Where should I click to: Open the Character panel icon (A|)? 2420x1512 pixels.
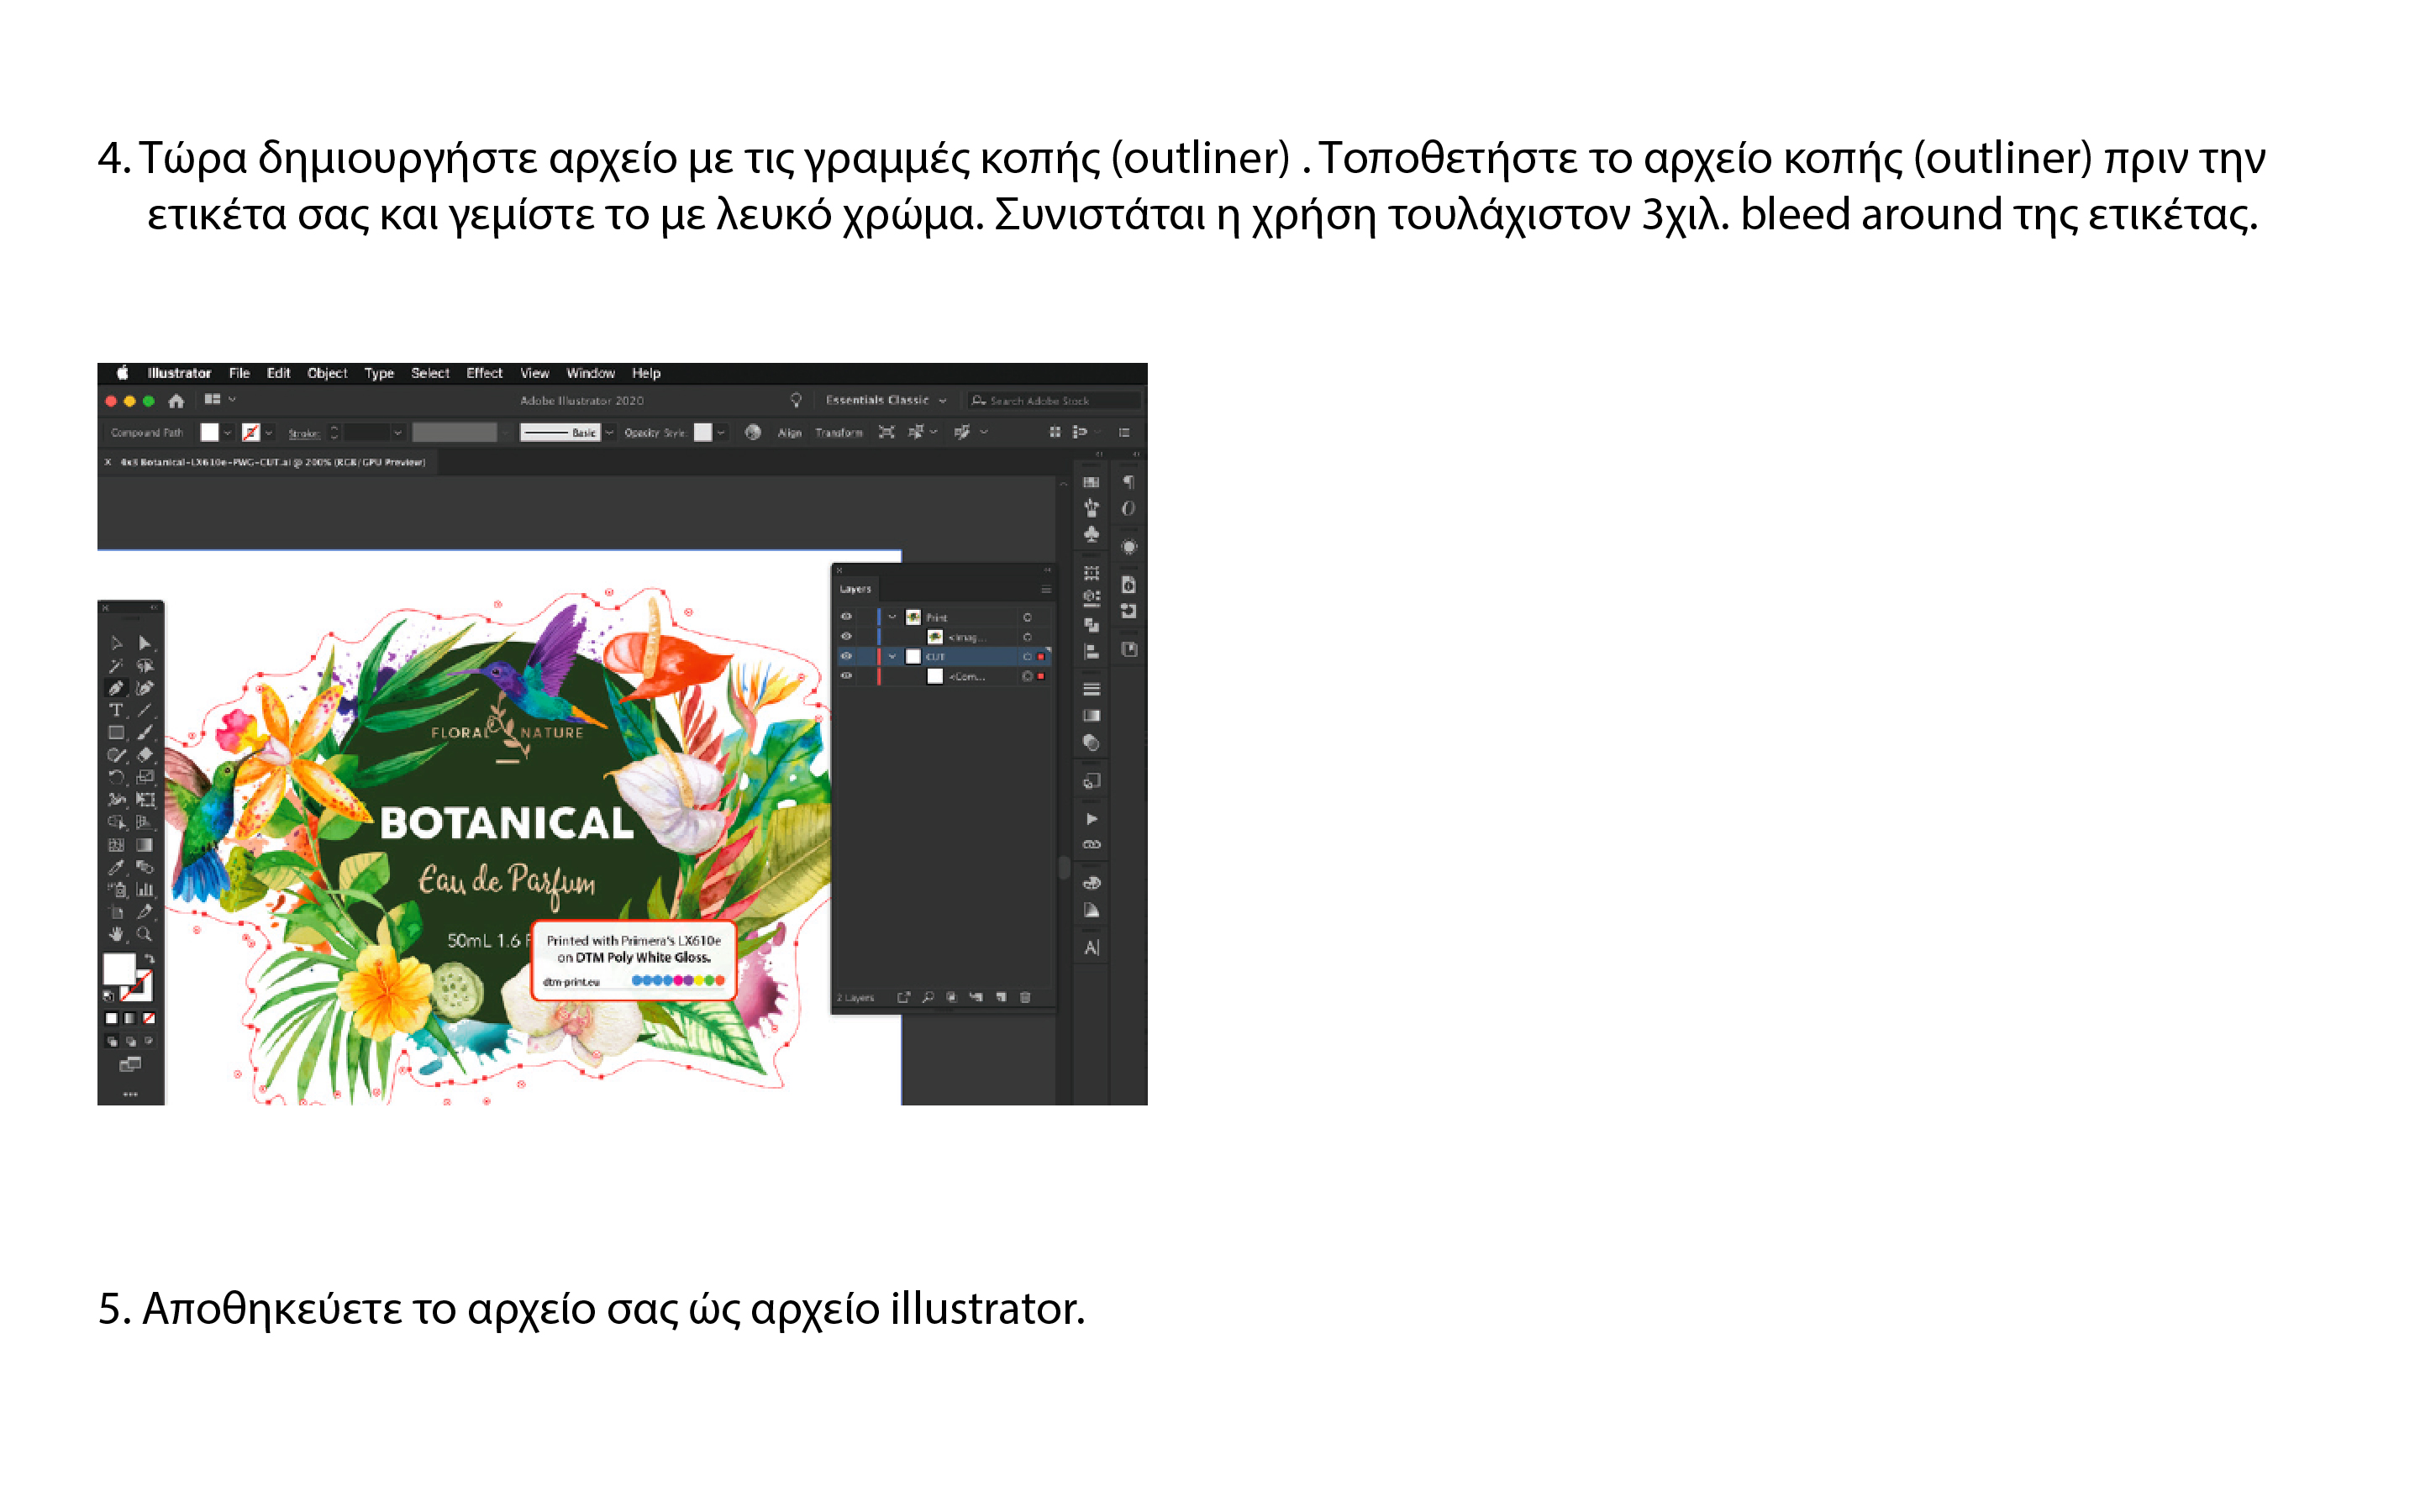tap(1092, 947)
